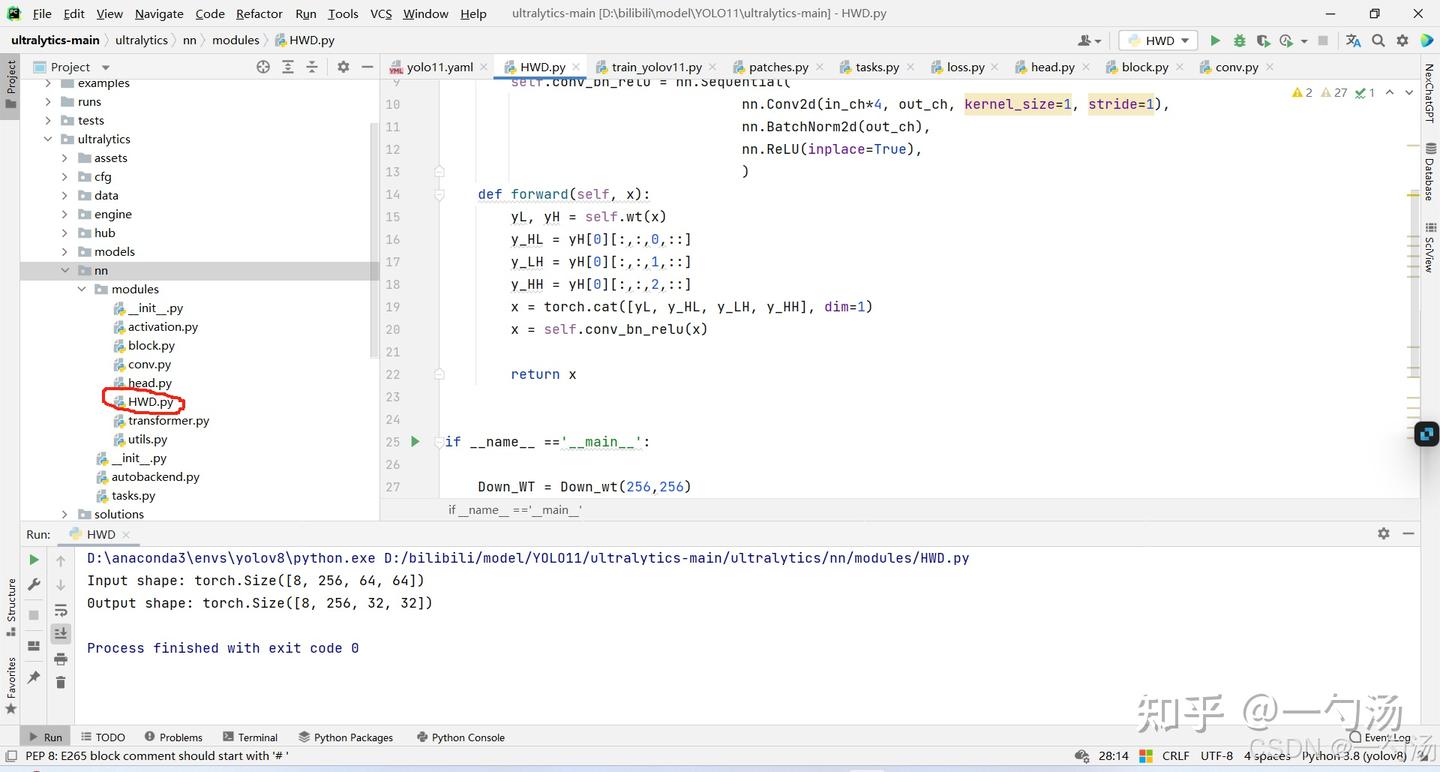Select transformer.py in the project tree

tap(168, 420)
